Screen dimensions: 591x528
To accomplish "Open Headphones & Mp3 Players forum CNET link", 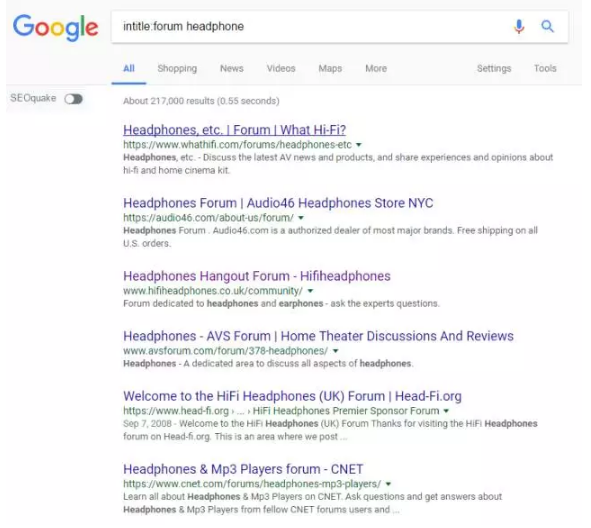I will click(243, 469).
